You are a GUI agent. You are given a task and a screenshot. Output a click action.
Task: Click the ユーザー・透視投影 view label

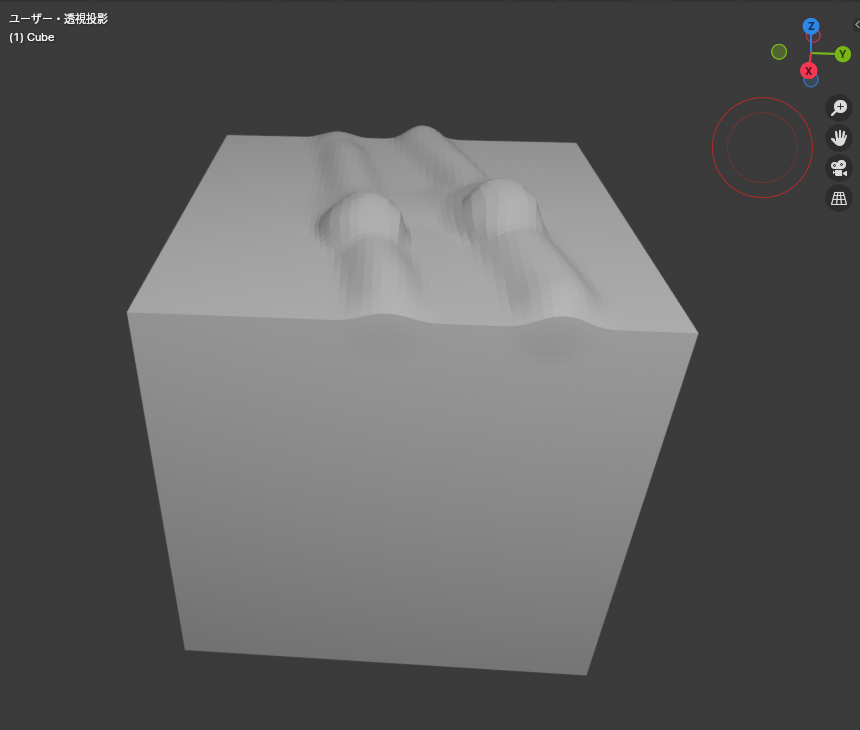(58, 19)
